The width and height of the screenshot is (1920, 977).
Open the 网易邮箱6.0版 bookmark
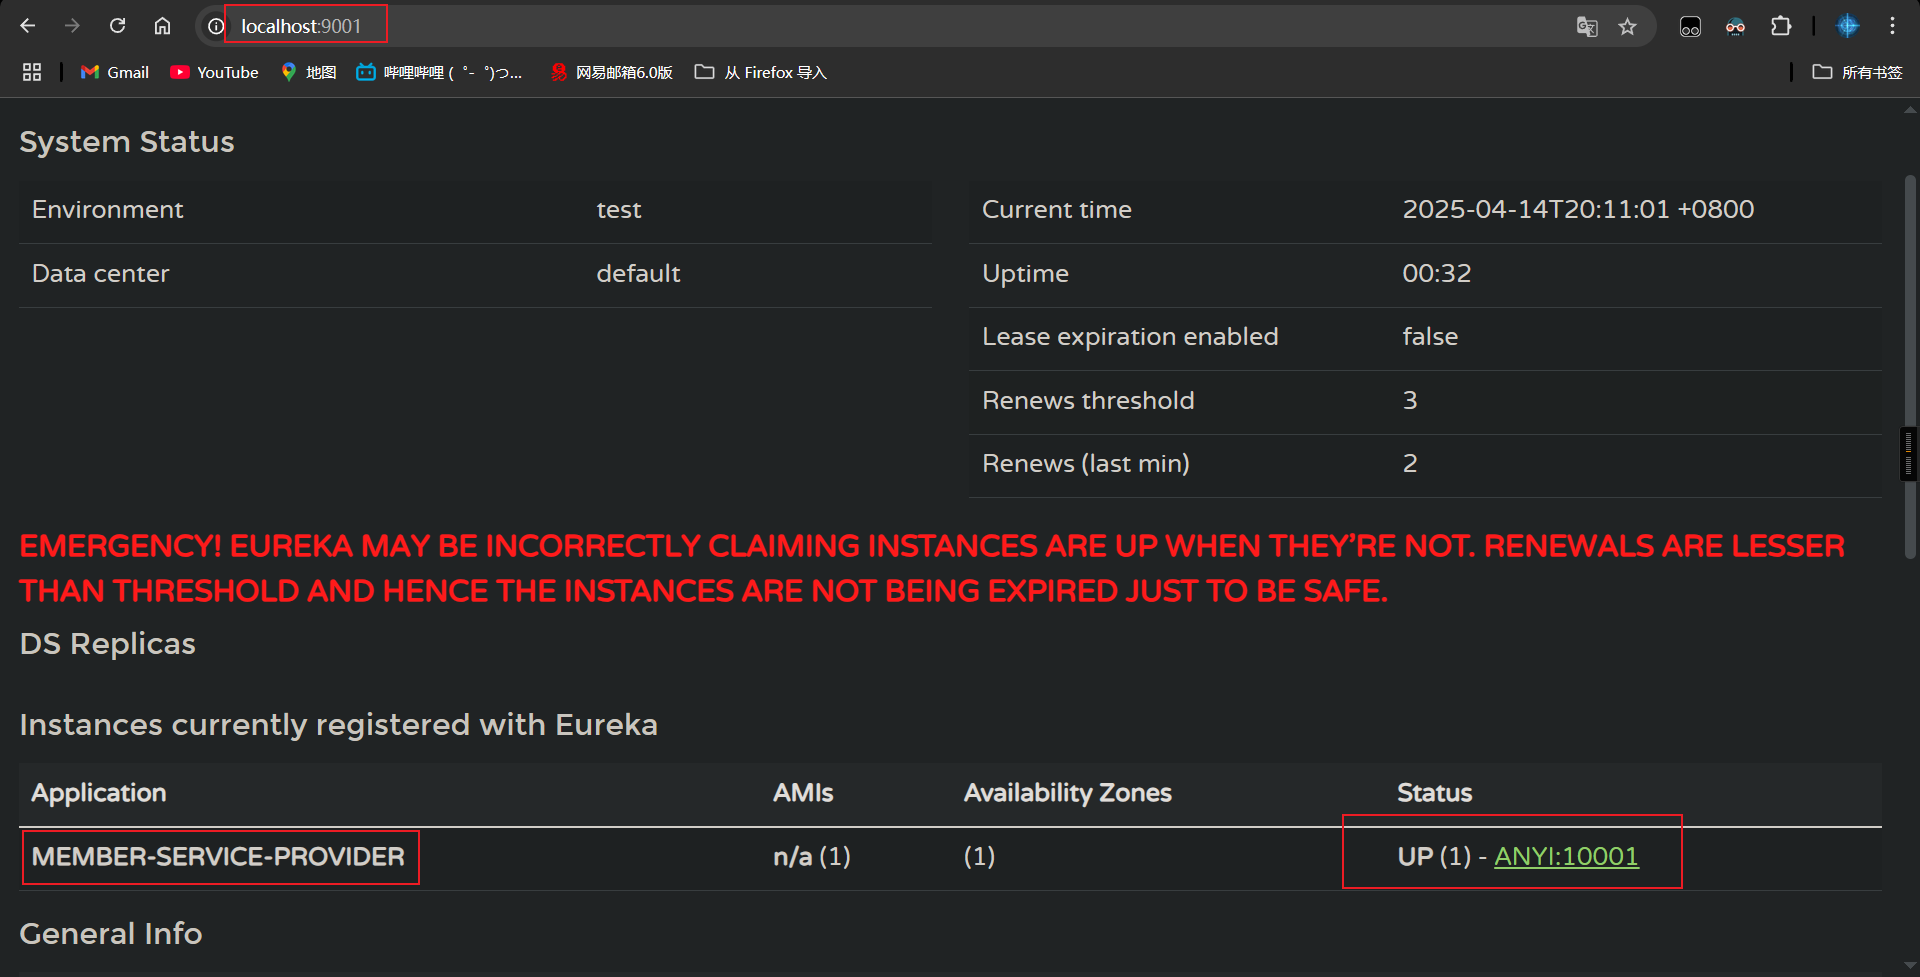(611, 72)
